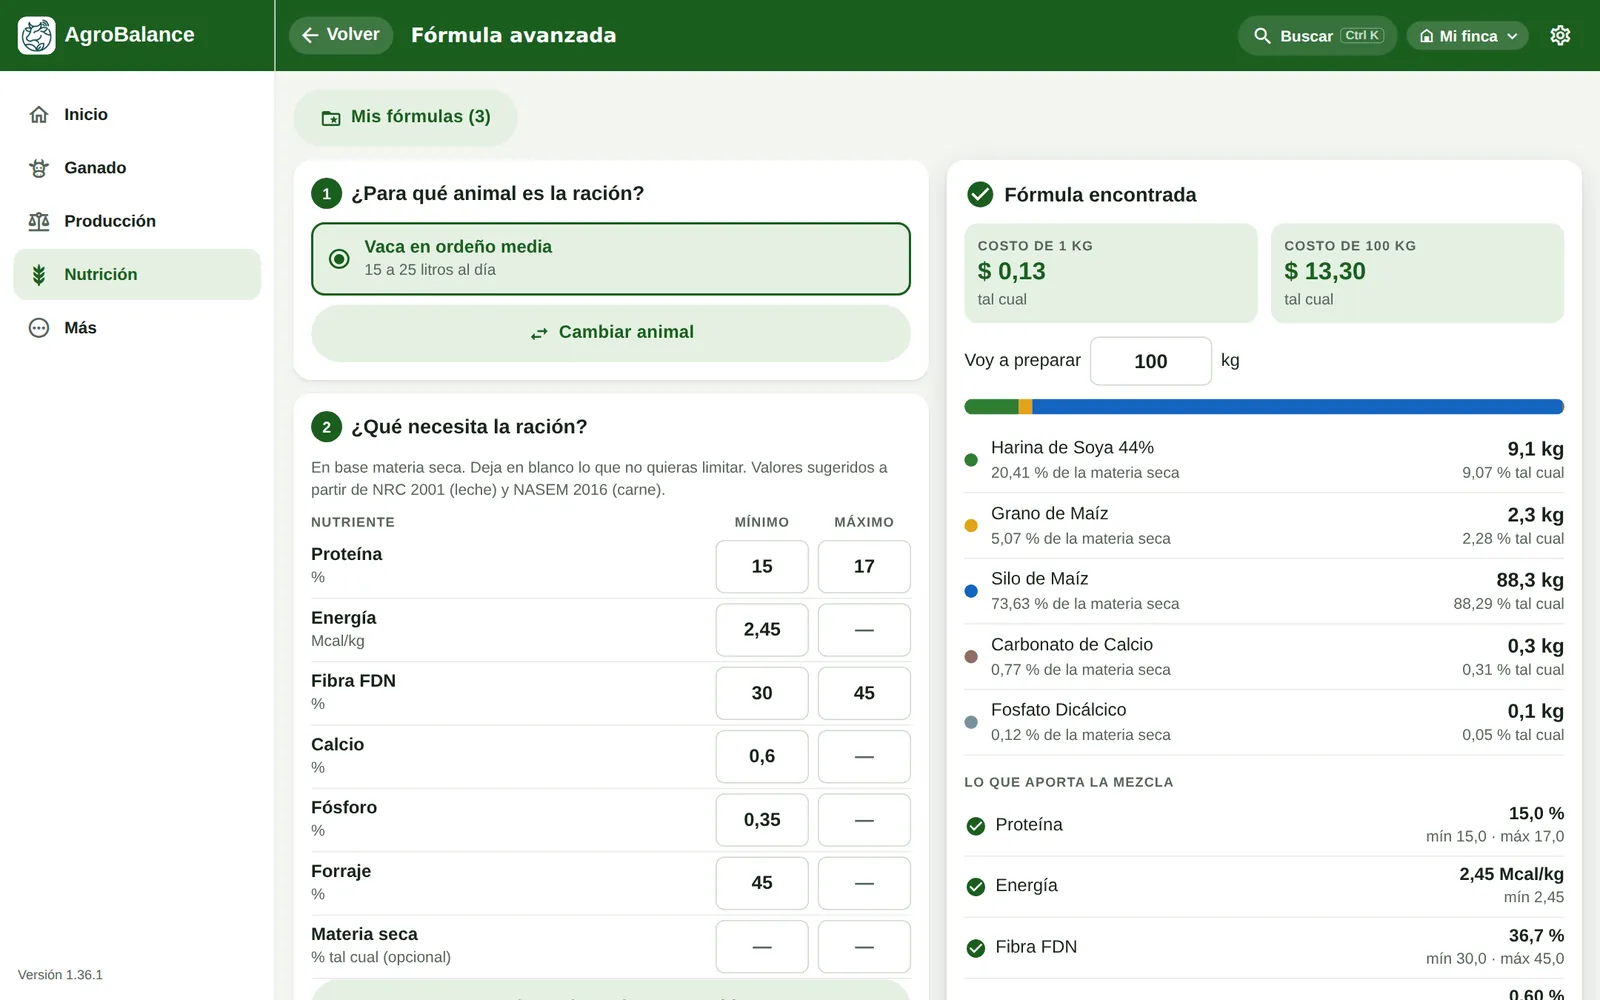Click the Proteína check mark in mezcla
The width and height of the screenshot is (1600, 1000).
click(x=976, y=826)
